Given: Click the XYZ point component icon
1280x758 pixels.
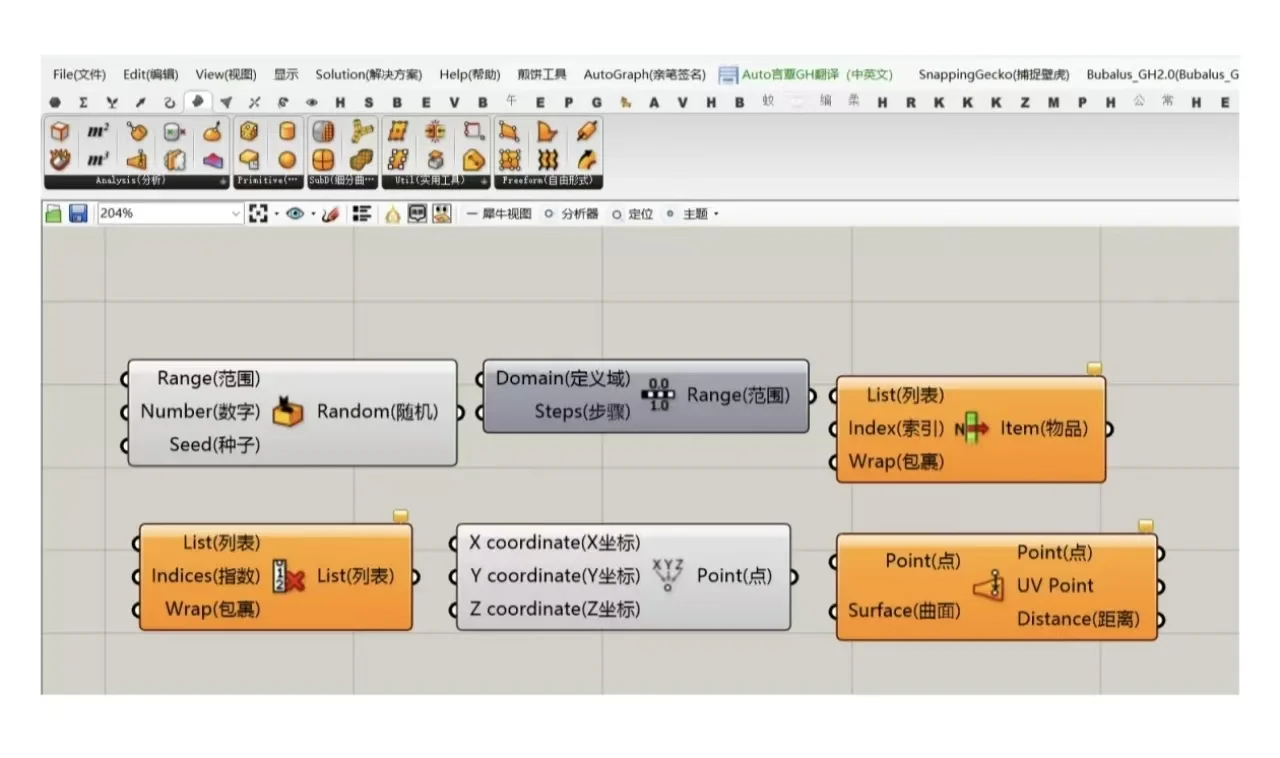Looking at the screenshot, I should (x=667, y=575).
